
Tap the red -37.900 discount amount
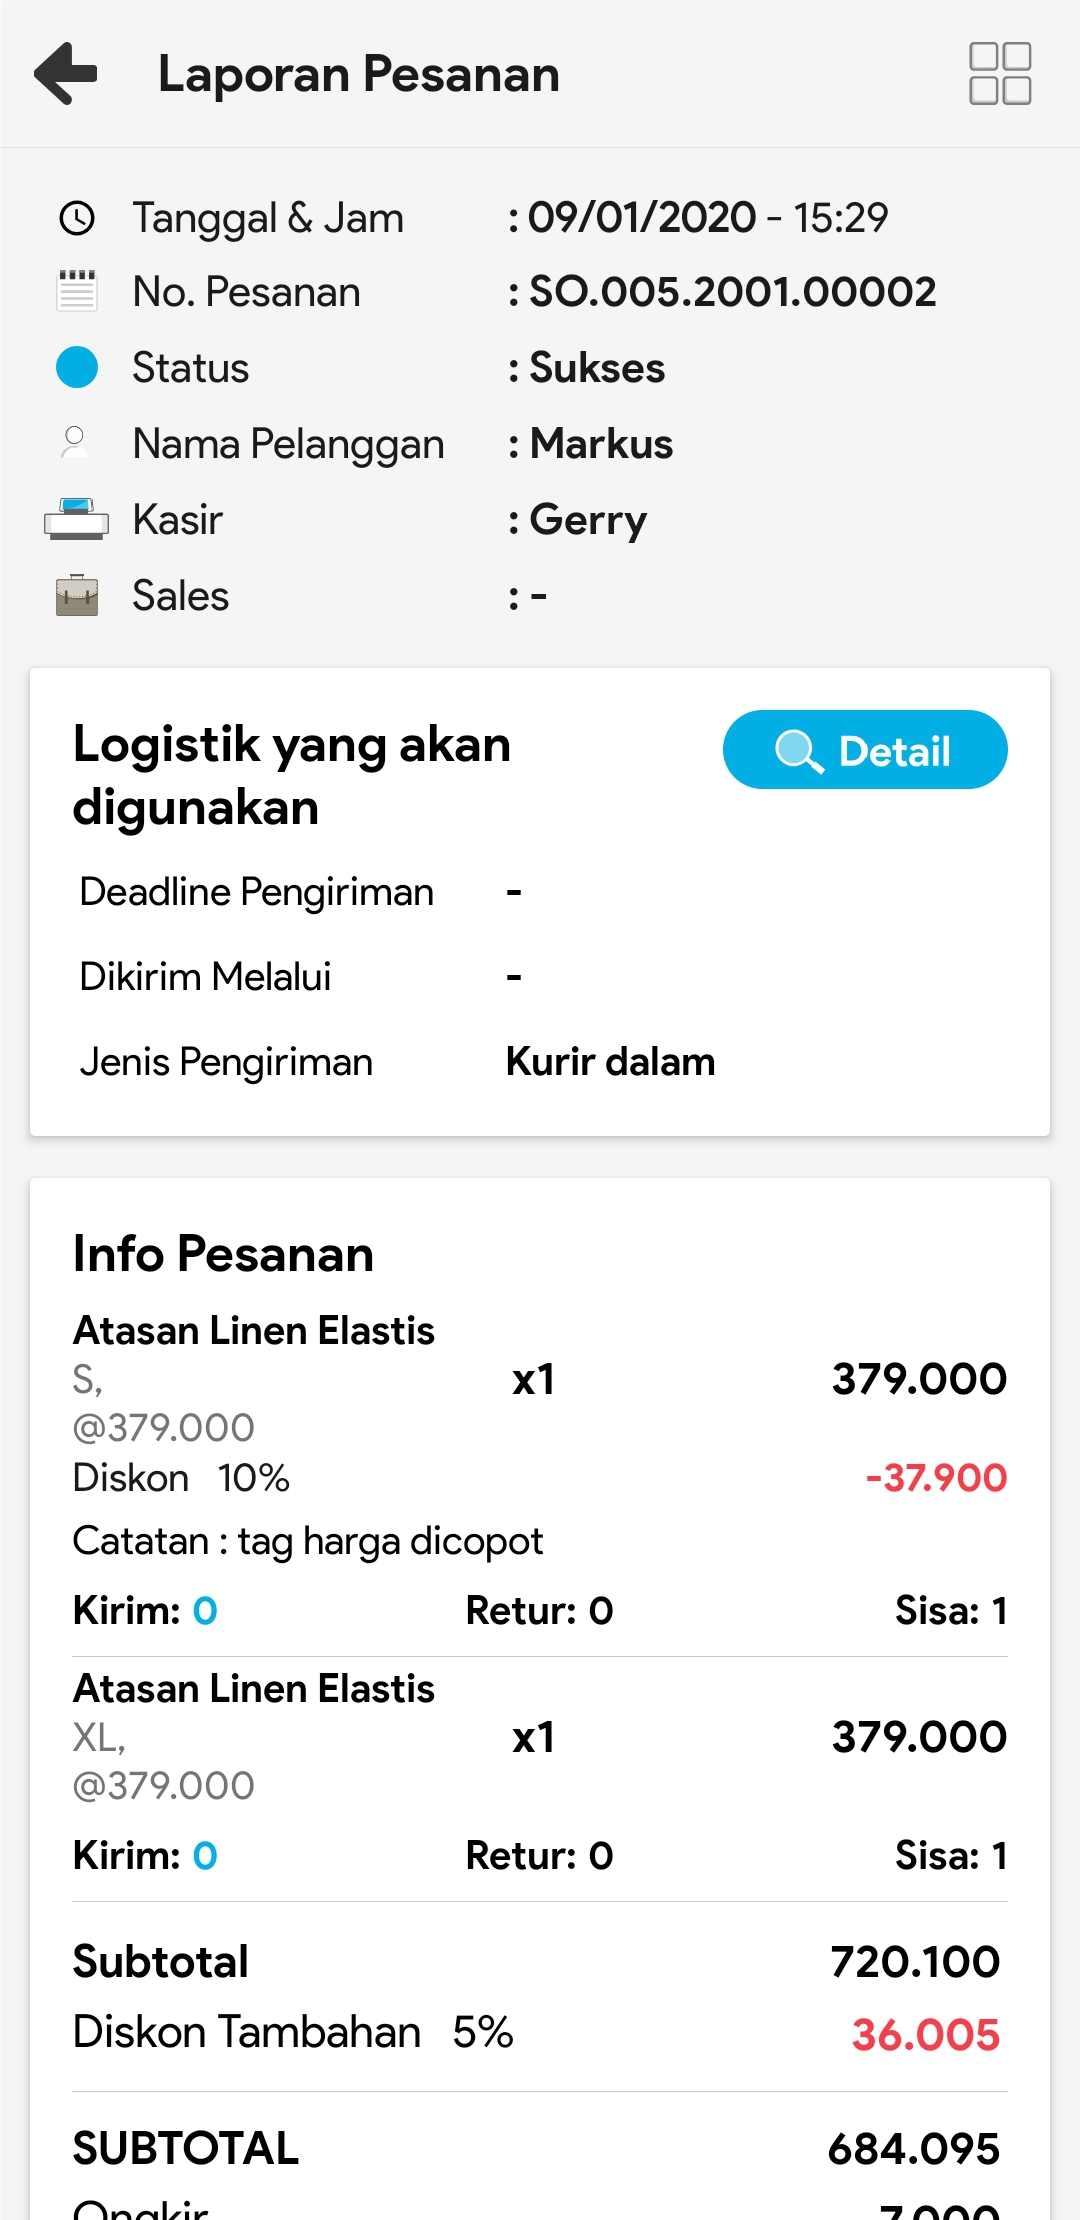936,1478
